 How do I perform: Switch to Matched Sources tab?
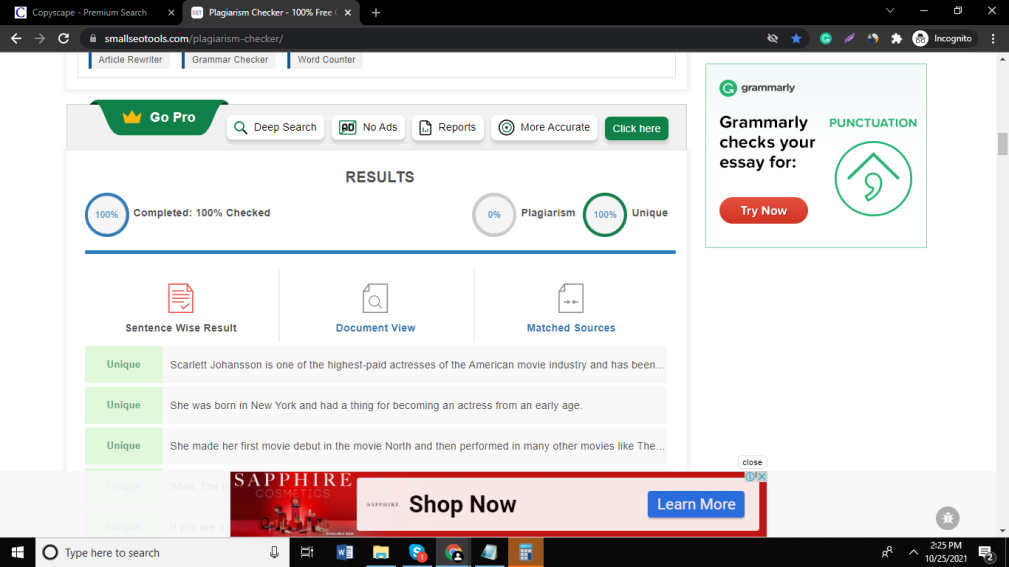click(571, 328)
